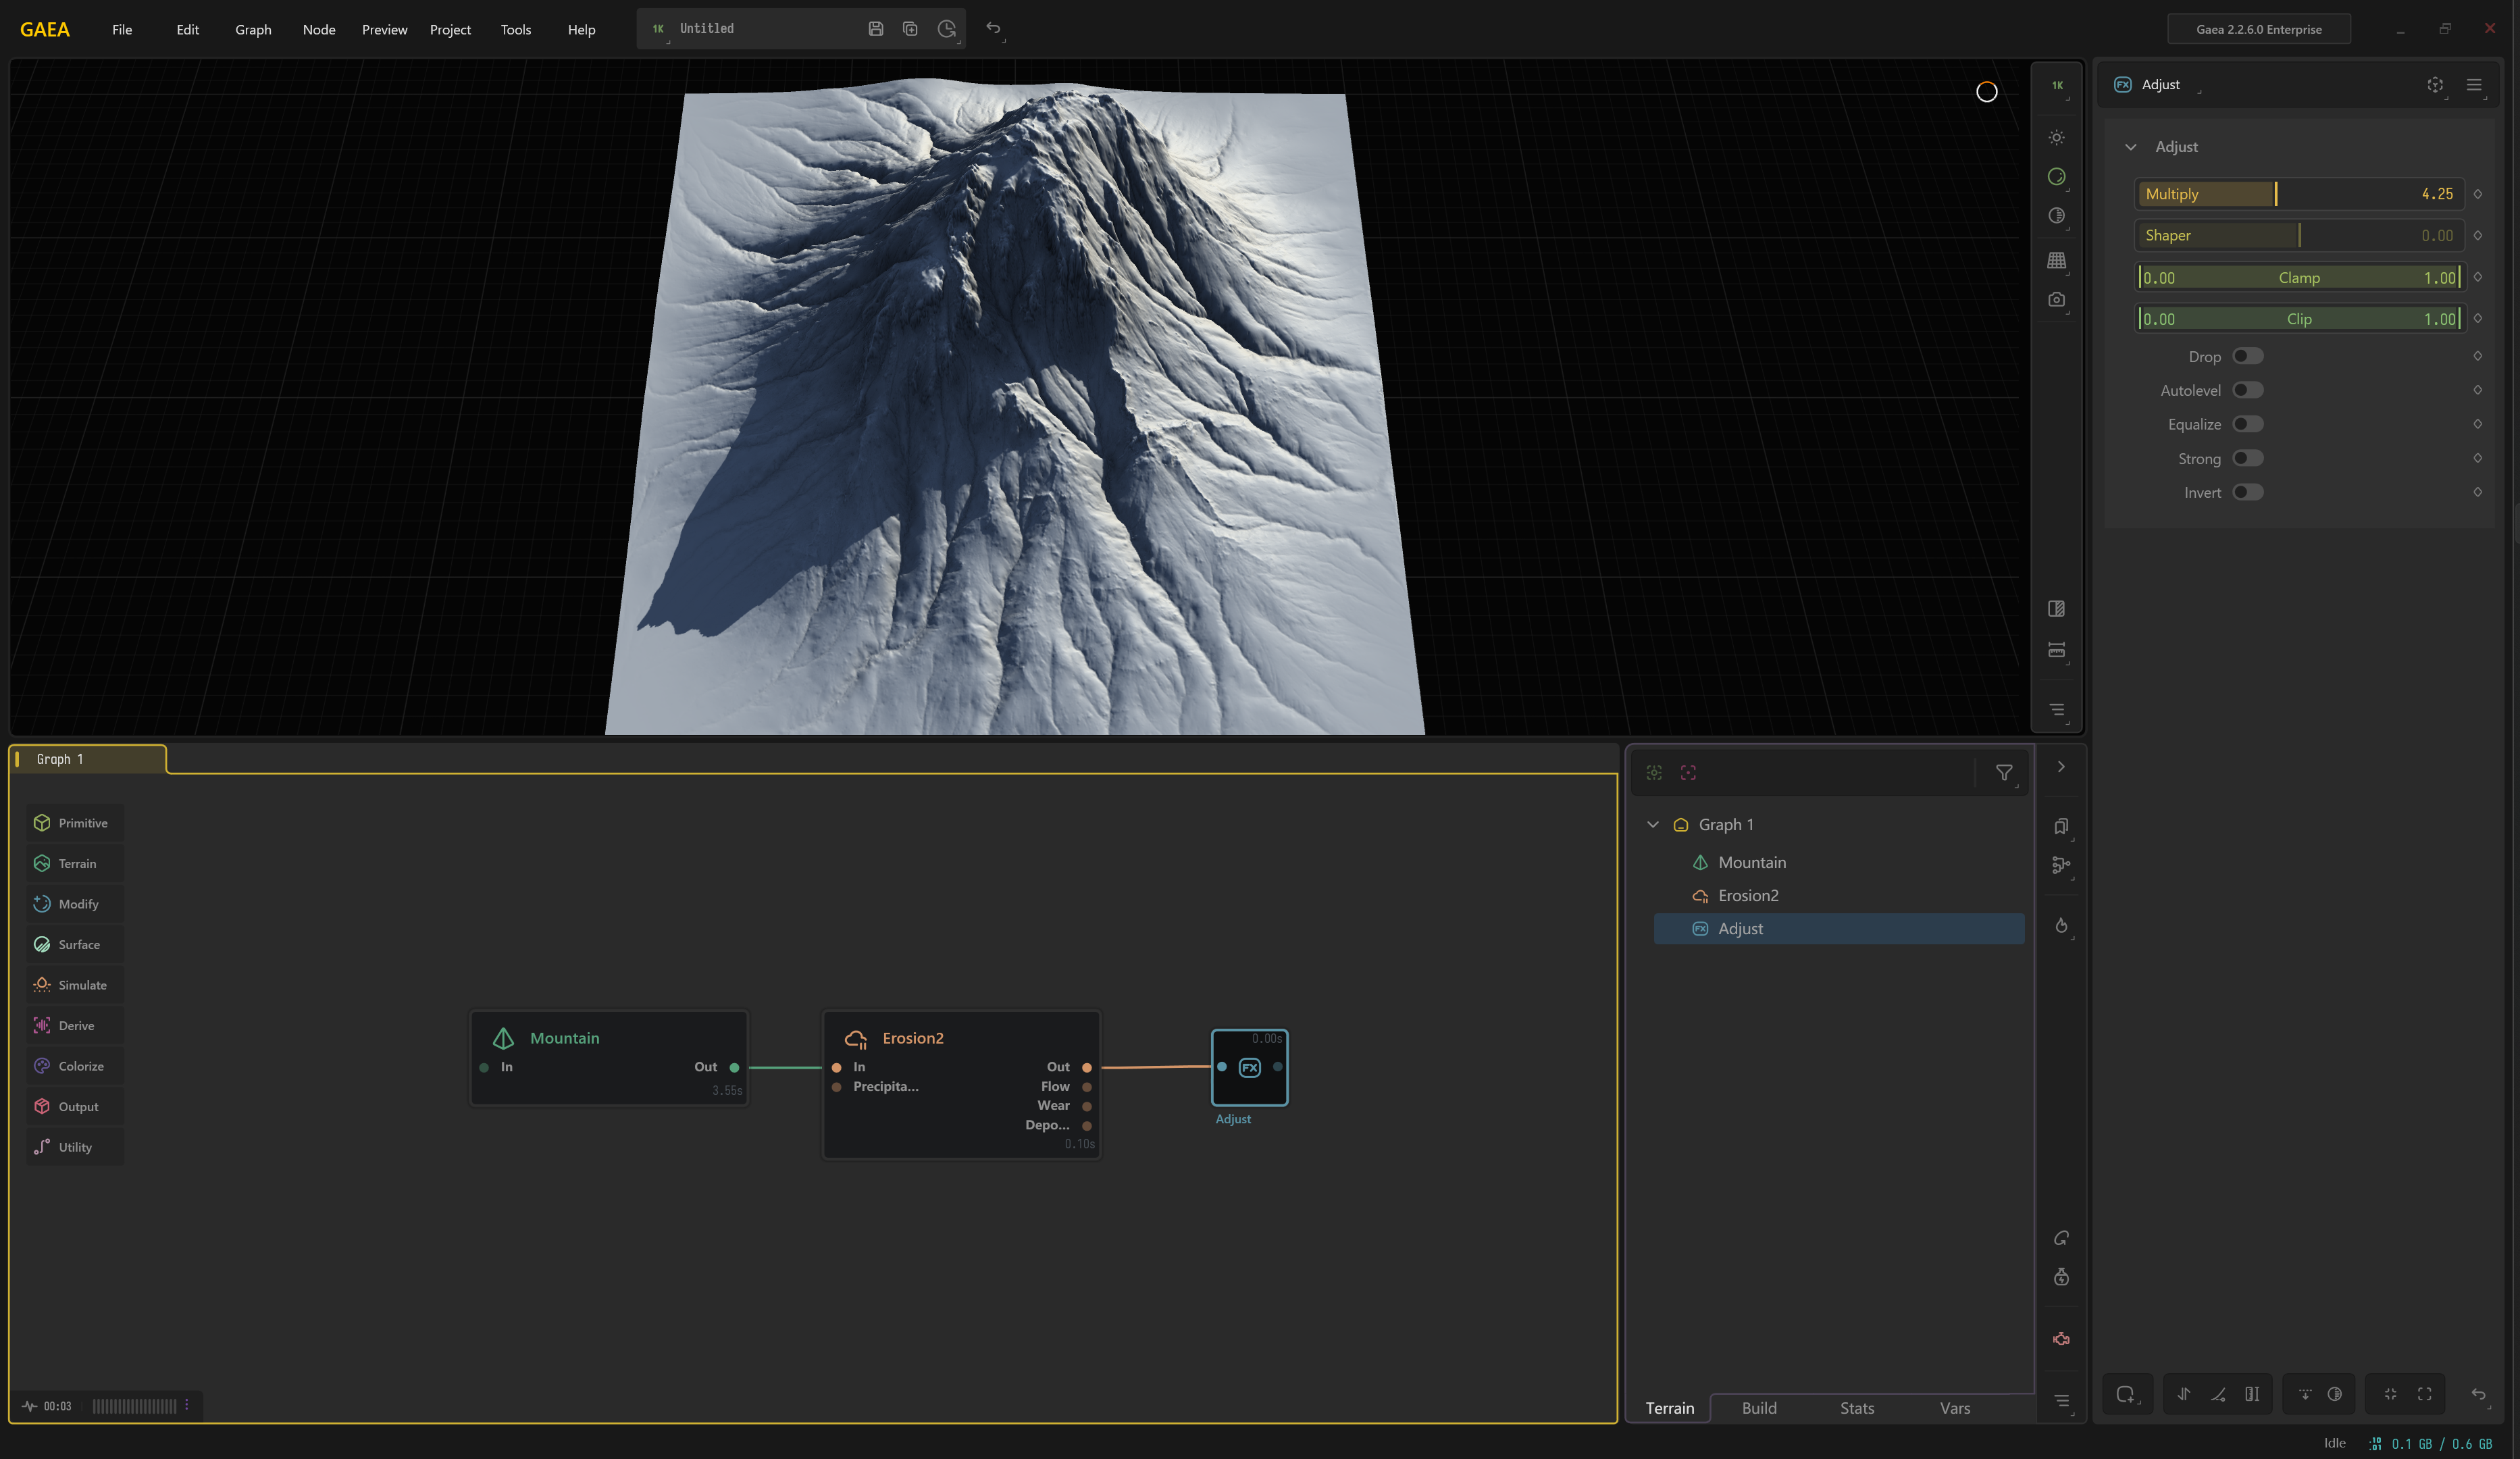Collapse the Adjust properties section

pyautogui.click(x=2131, y=147)
